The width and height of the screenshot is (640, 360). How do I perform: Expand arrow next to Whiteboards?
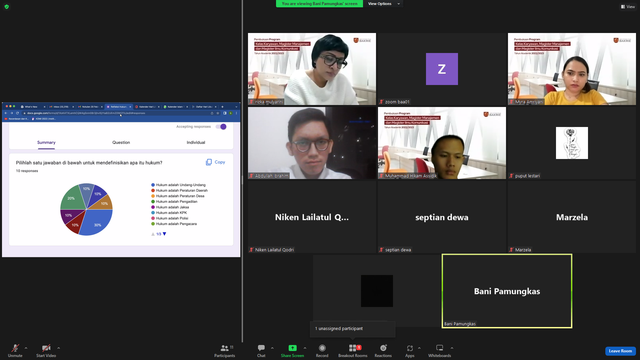[452, 348]
